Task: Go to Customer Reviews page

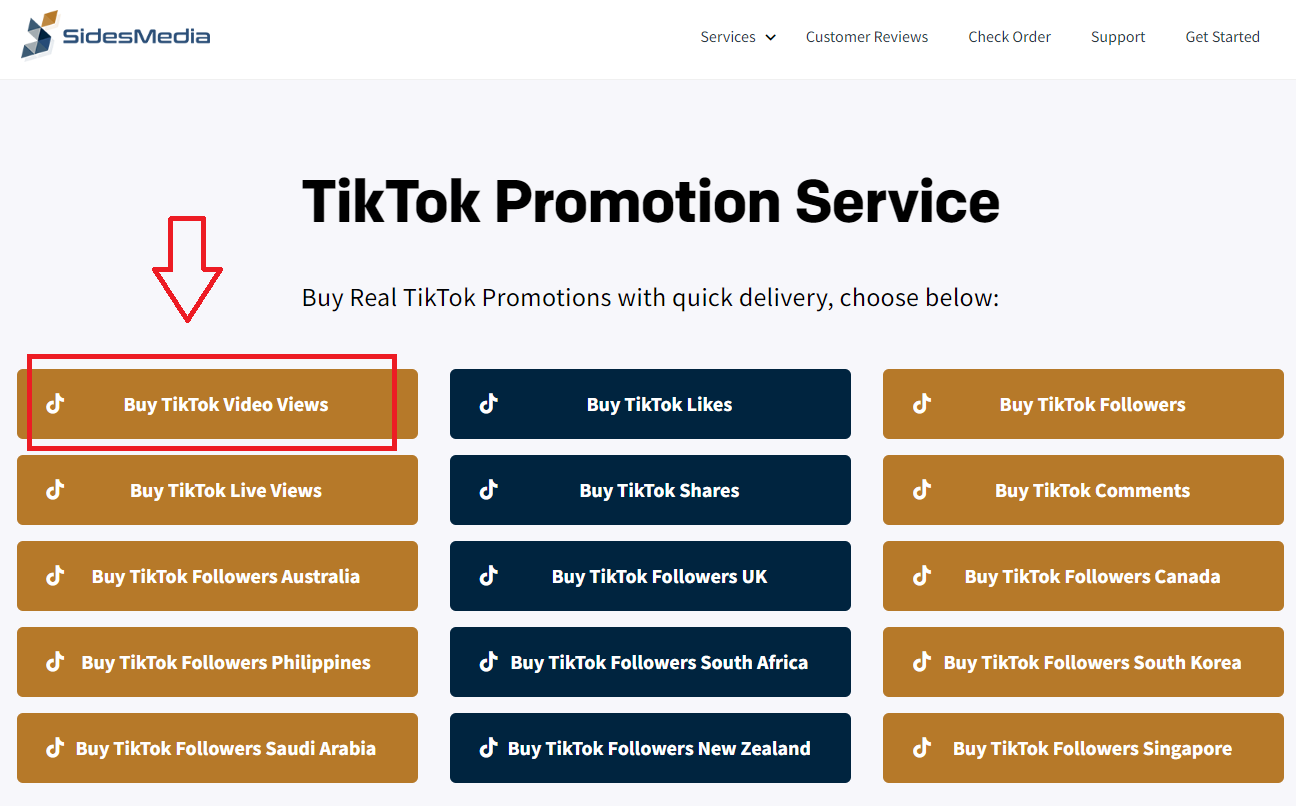Action: click(x=867, y=37)
